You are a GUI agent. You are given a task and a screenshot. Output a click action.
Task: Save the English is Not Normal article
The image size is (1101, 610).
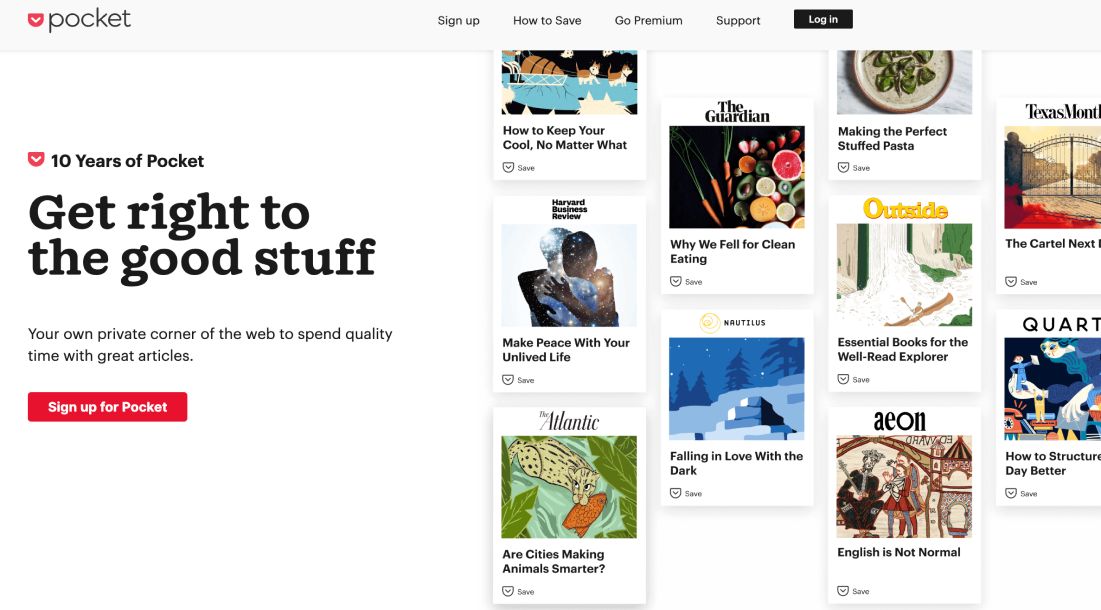[x=854, y=591]
